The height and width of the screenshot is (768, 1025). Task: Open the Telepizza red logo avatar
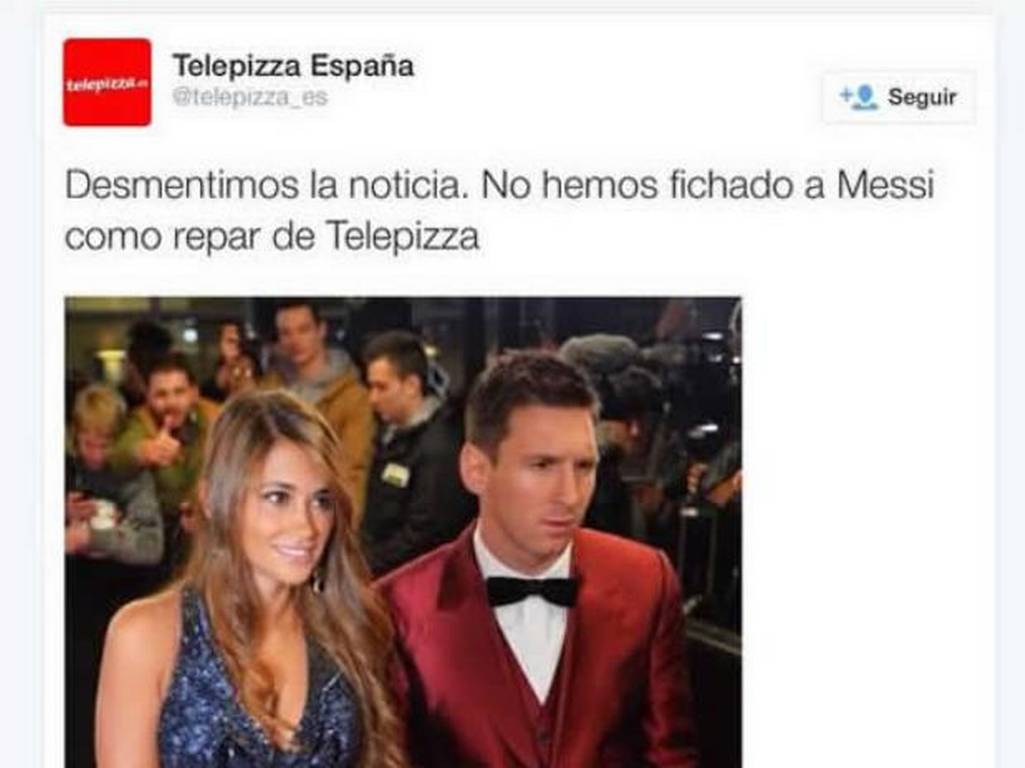pyautogui.click(x=107, y=82)
